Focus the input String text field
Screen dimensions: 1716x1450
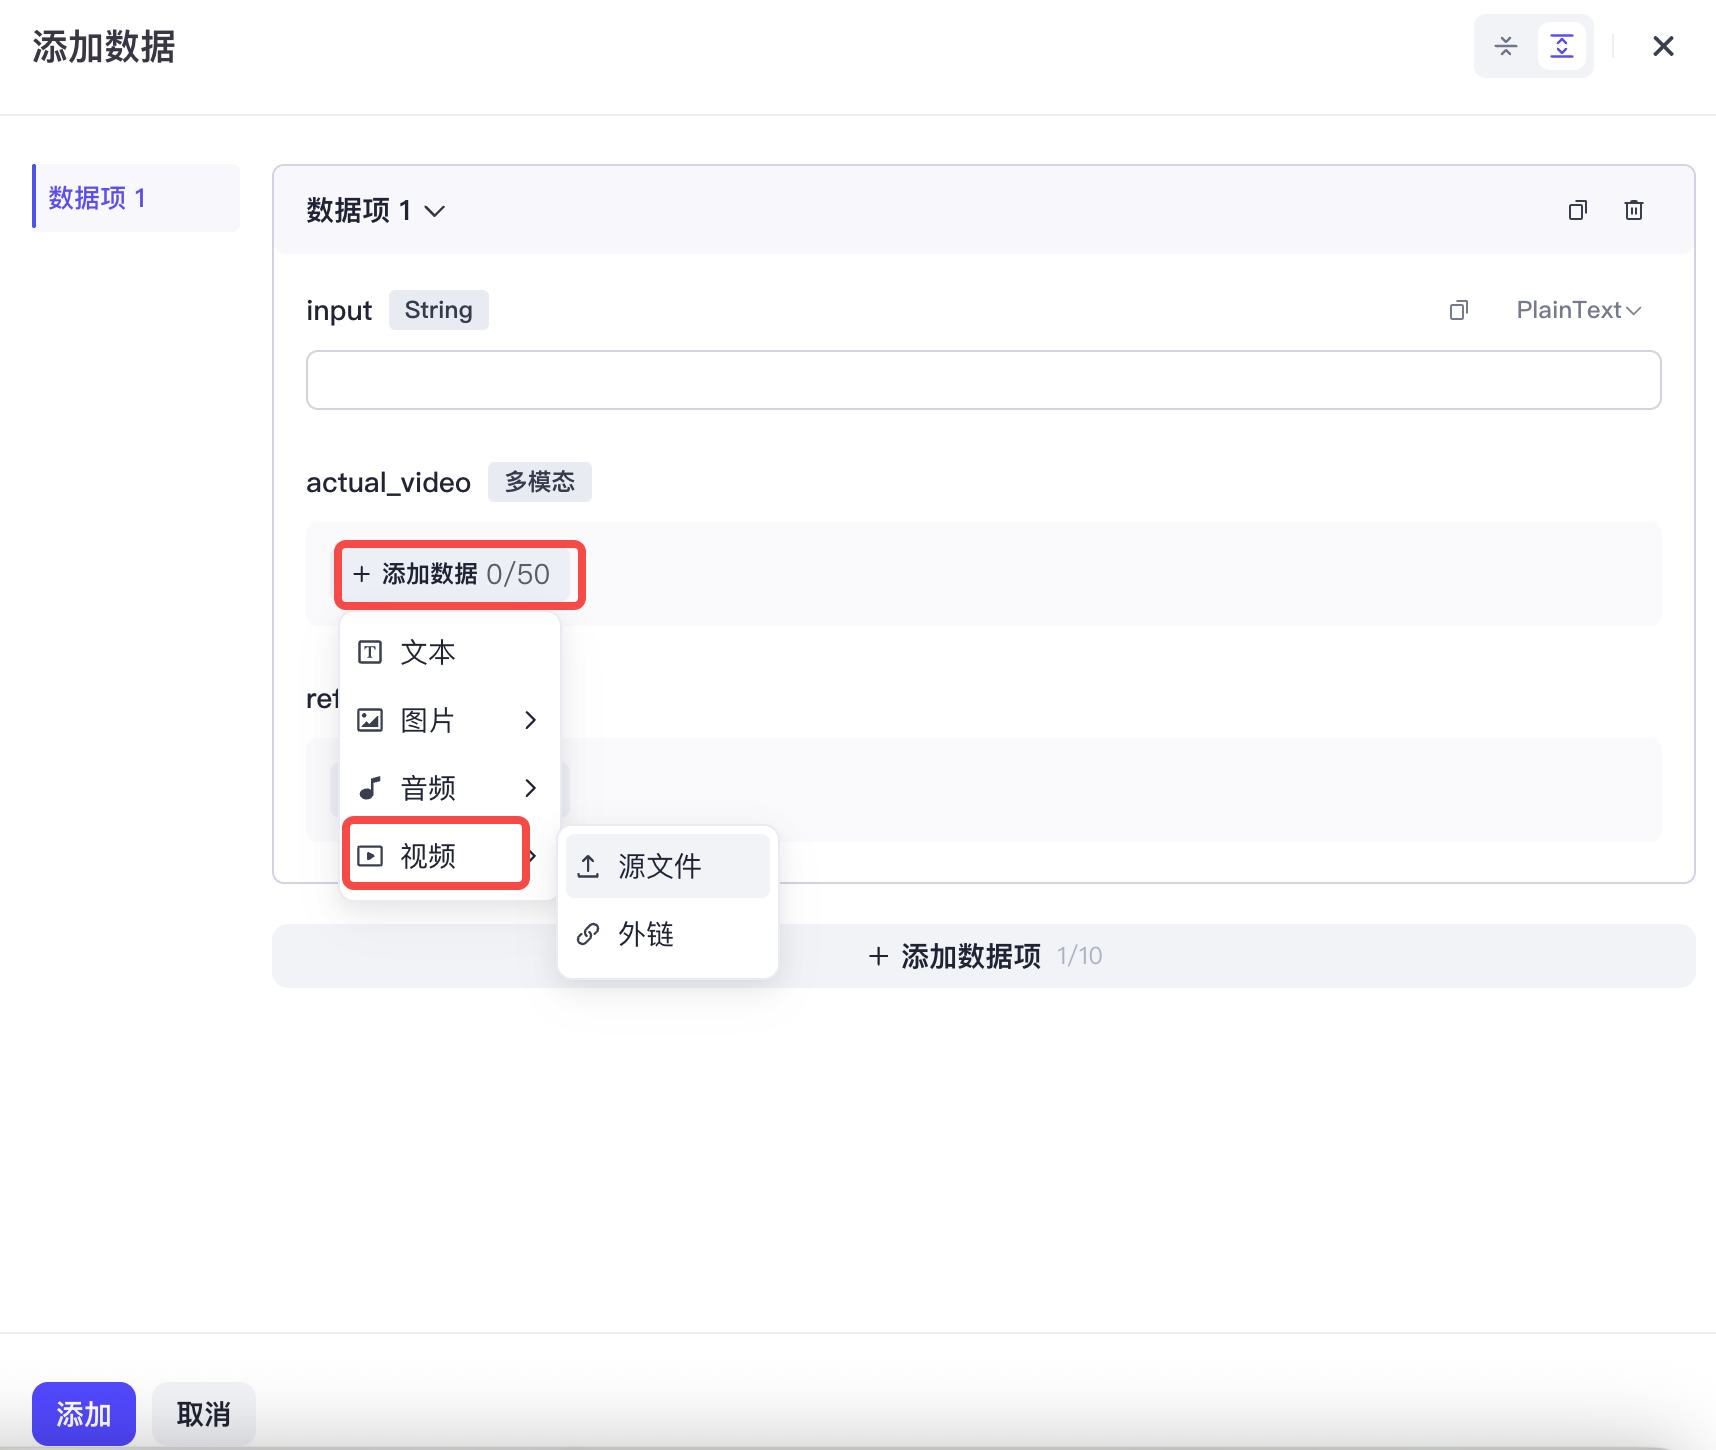point(983,380)
